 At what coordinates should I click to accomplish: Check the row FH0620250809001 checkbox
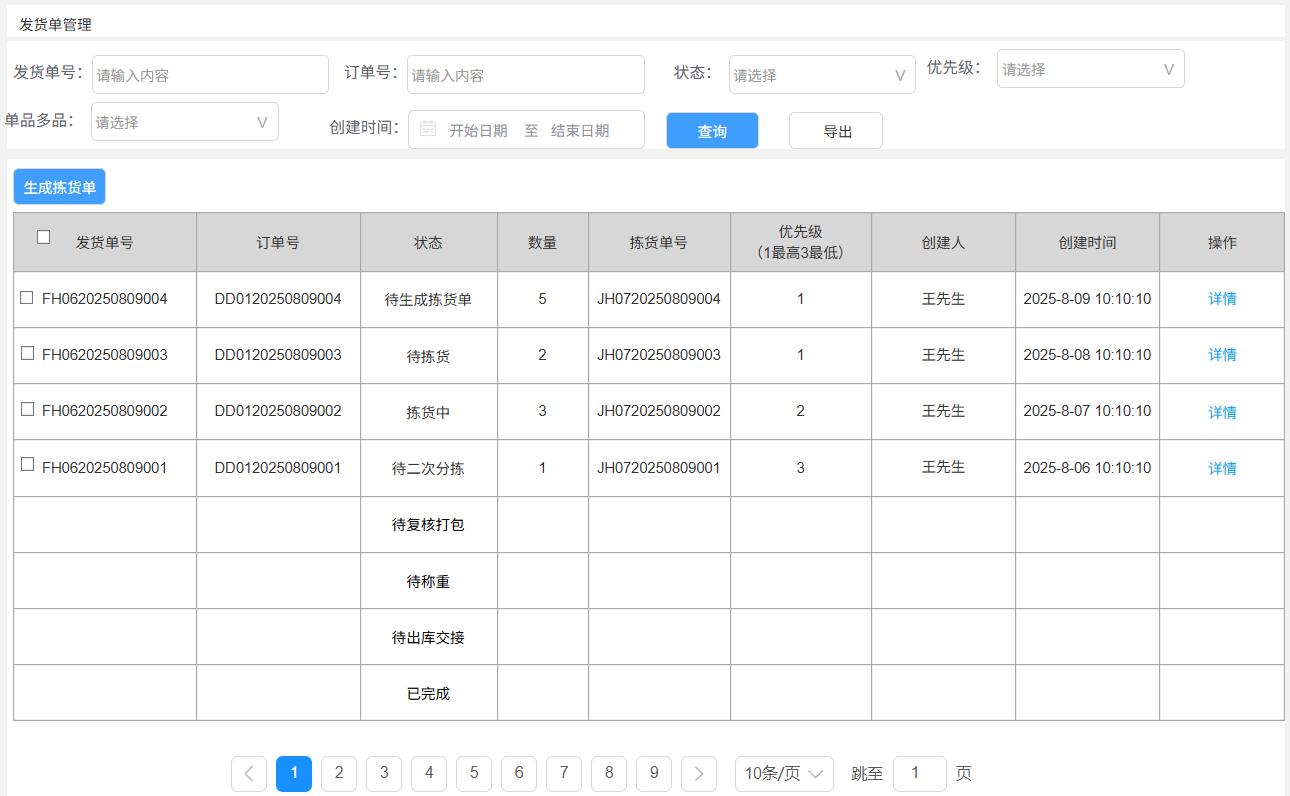[x=27, y=464]
